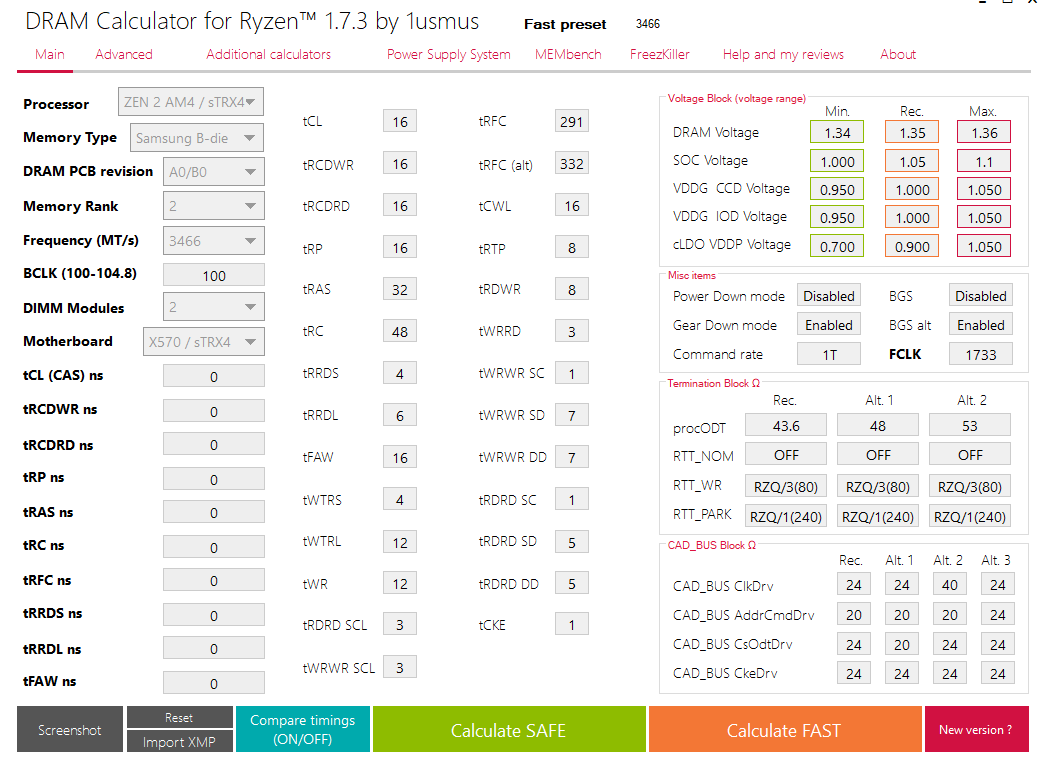Click the Import XMP button
This screenshot has height=769, width=1040.
(x=179, y=742)
